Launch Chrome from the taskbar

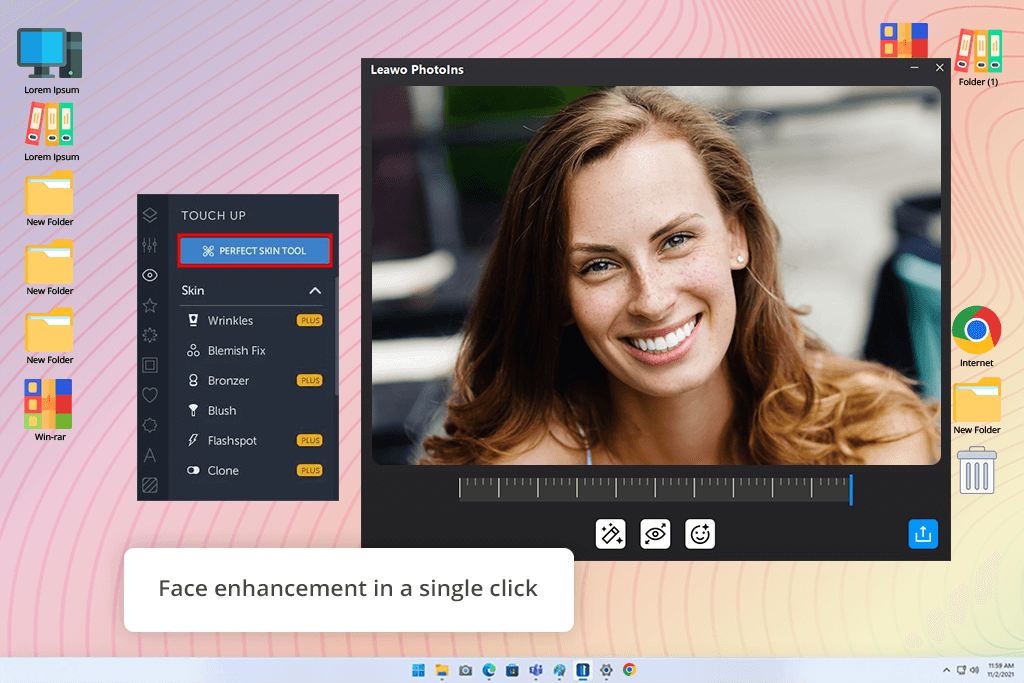(630, 670)
